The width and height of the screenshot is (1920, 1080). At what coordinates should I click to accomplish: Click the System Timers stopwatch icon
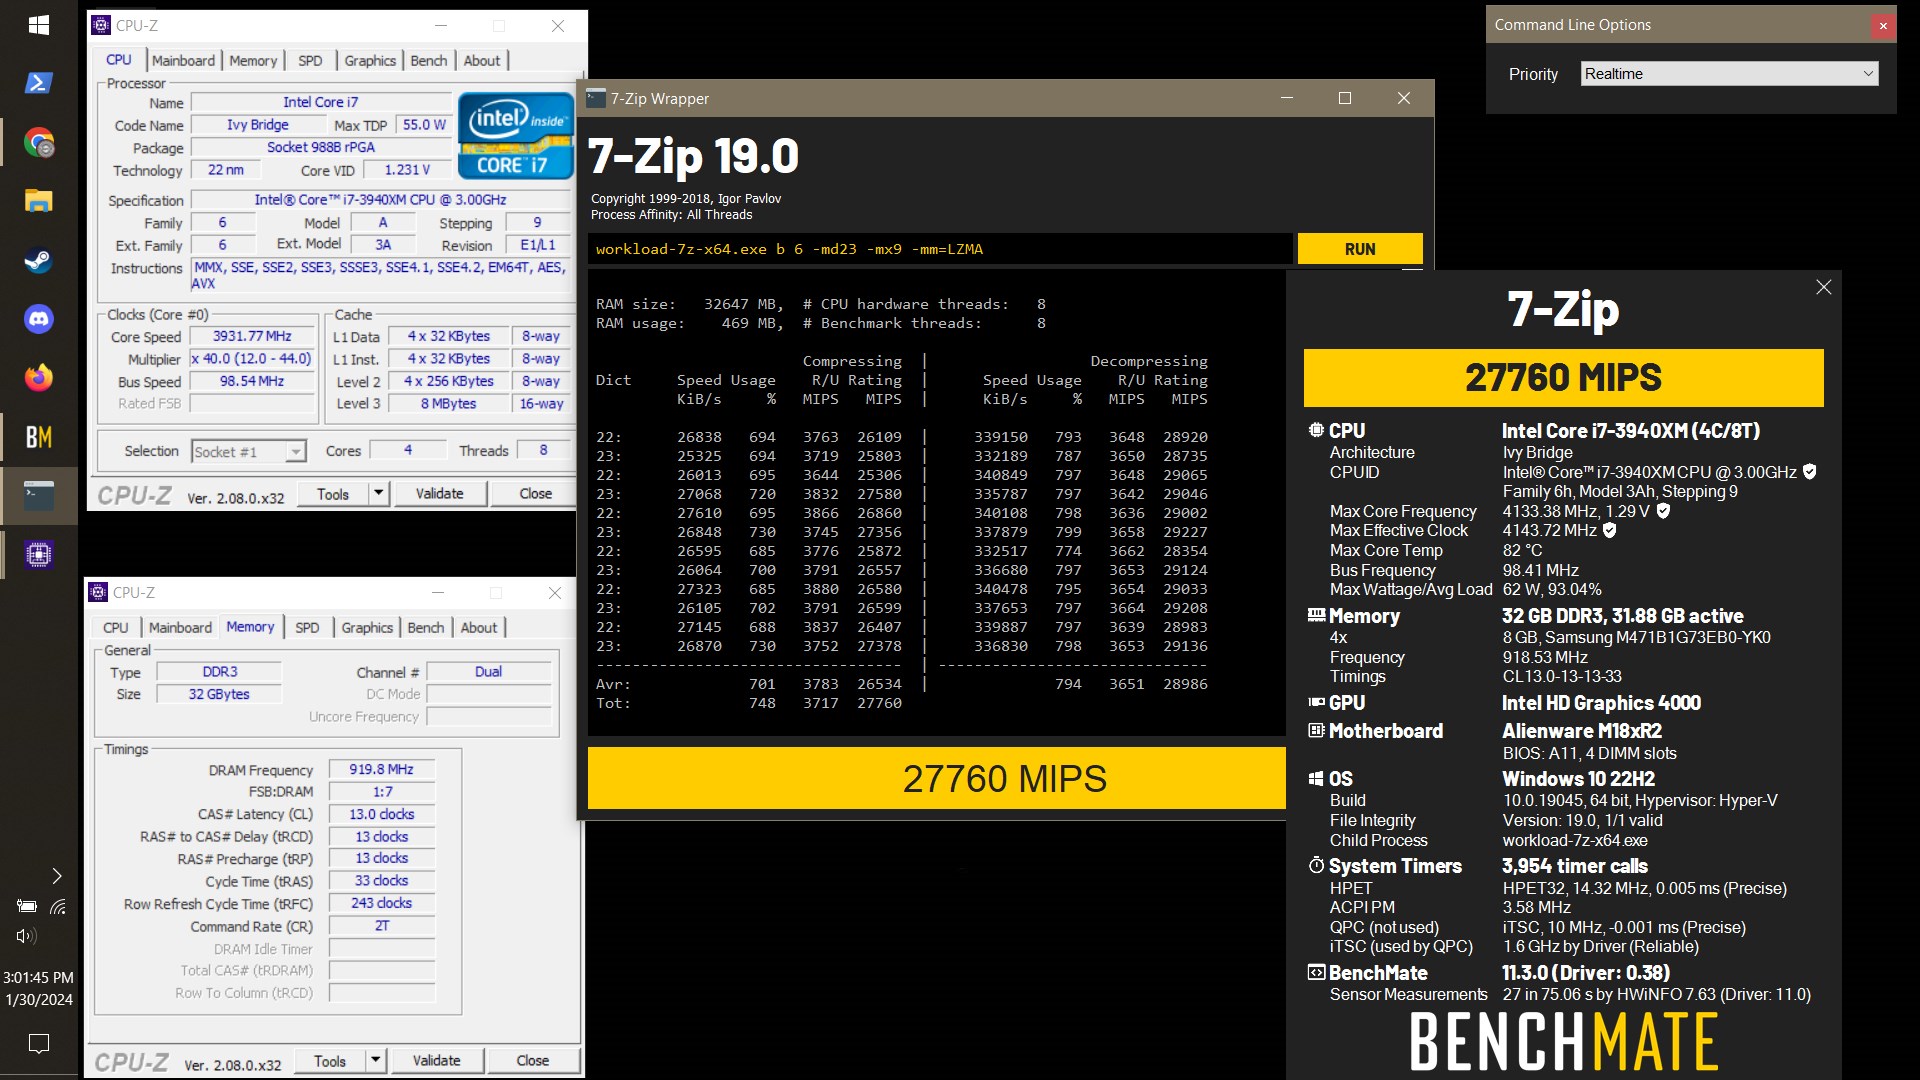tap(1316, 865)
